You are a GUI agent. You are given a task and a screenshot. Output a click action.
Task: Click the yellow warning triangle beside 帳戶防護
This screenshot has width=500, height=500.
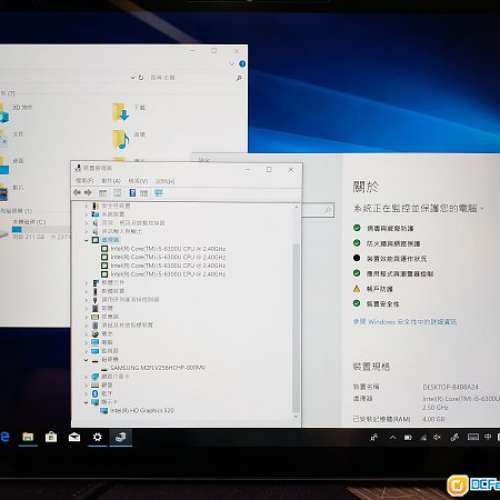pyautogui.click(x=357, y=289)
